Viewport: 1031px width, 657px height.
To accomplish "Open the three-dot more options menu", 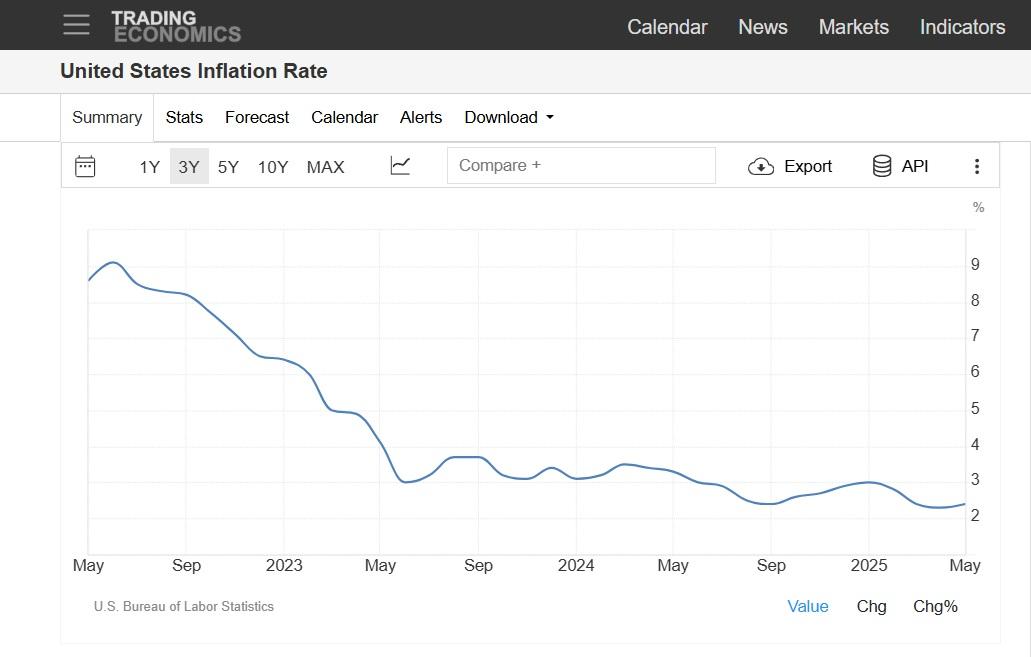I will tap(976, 167).
